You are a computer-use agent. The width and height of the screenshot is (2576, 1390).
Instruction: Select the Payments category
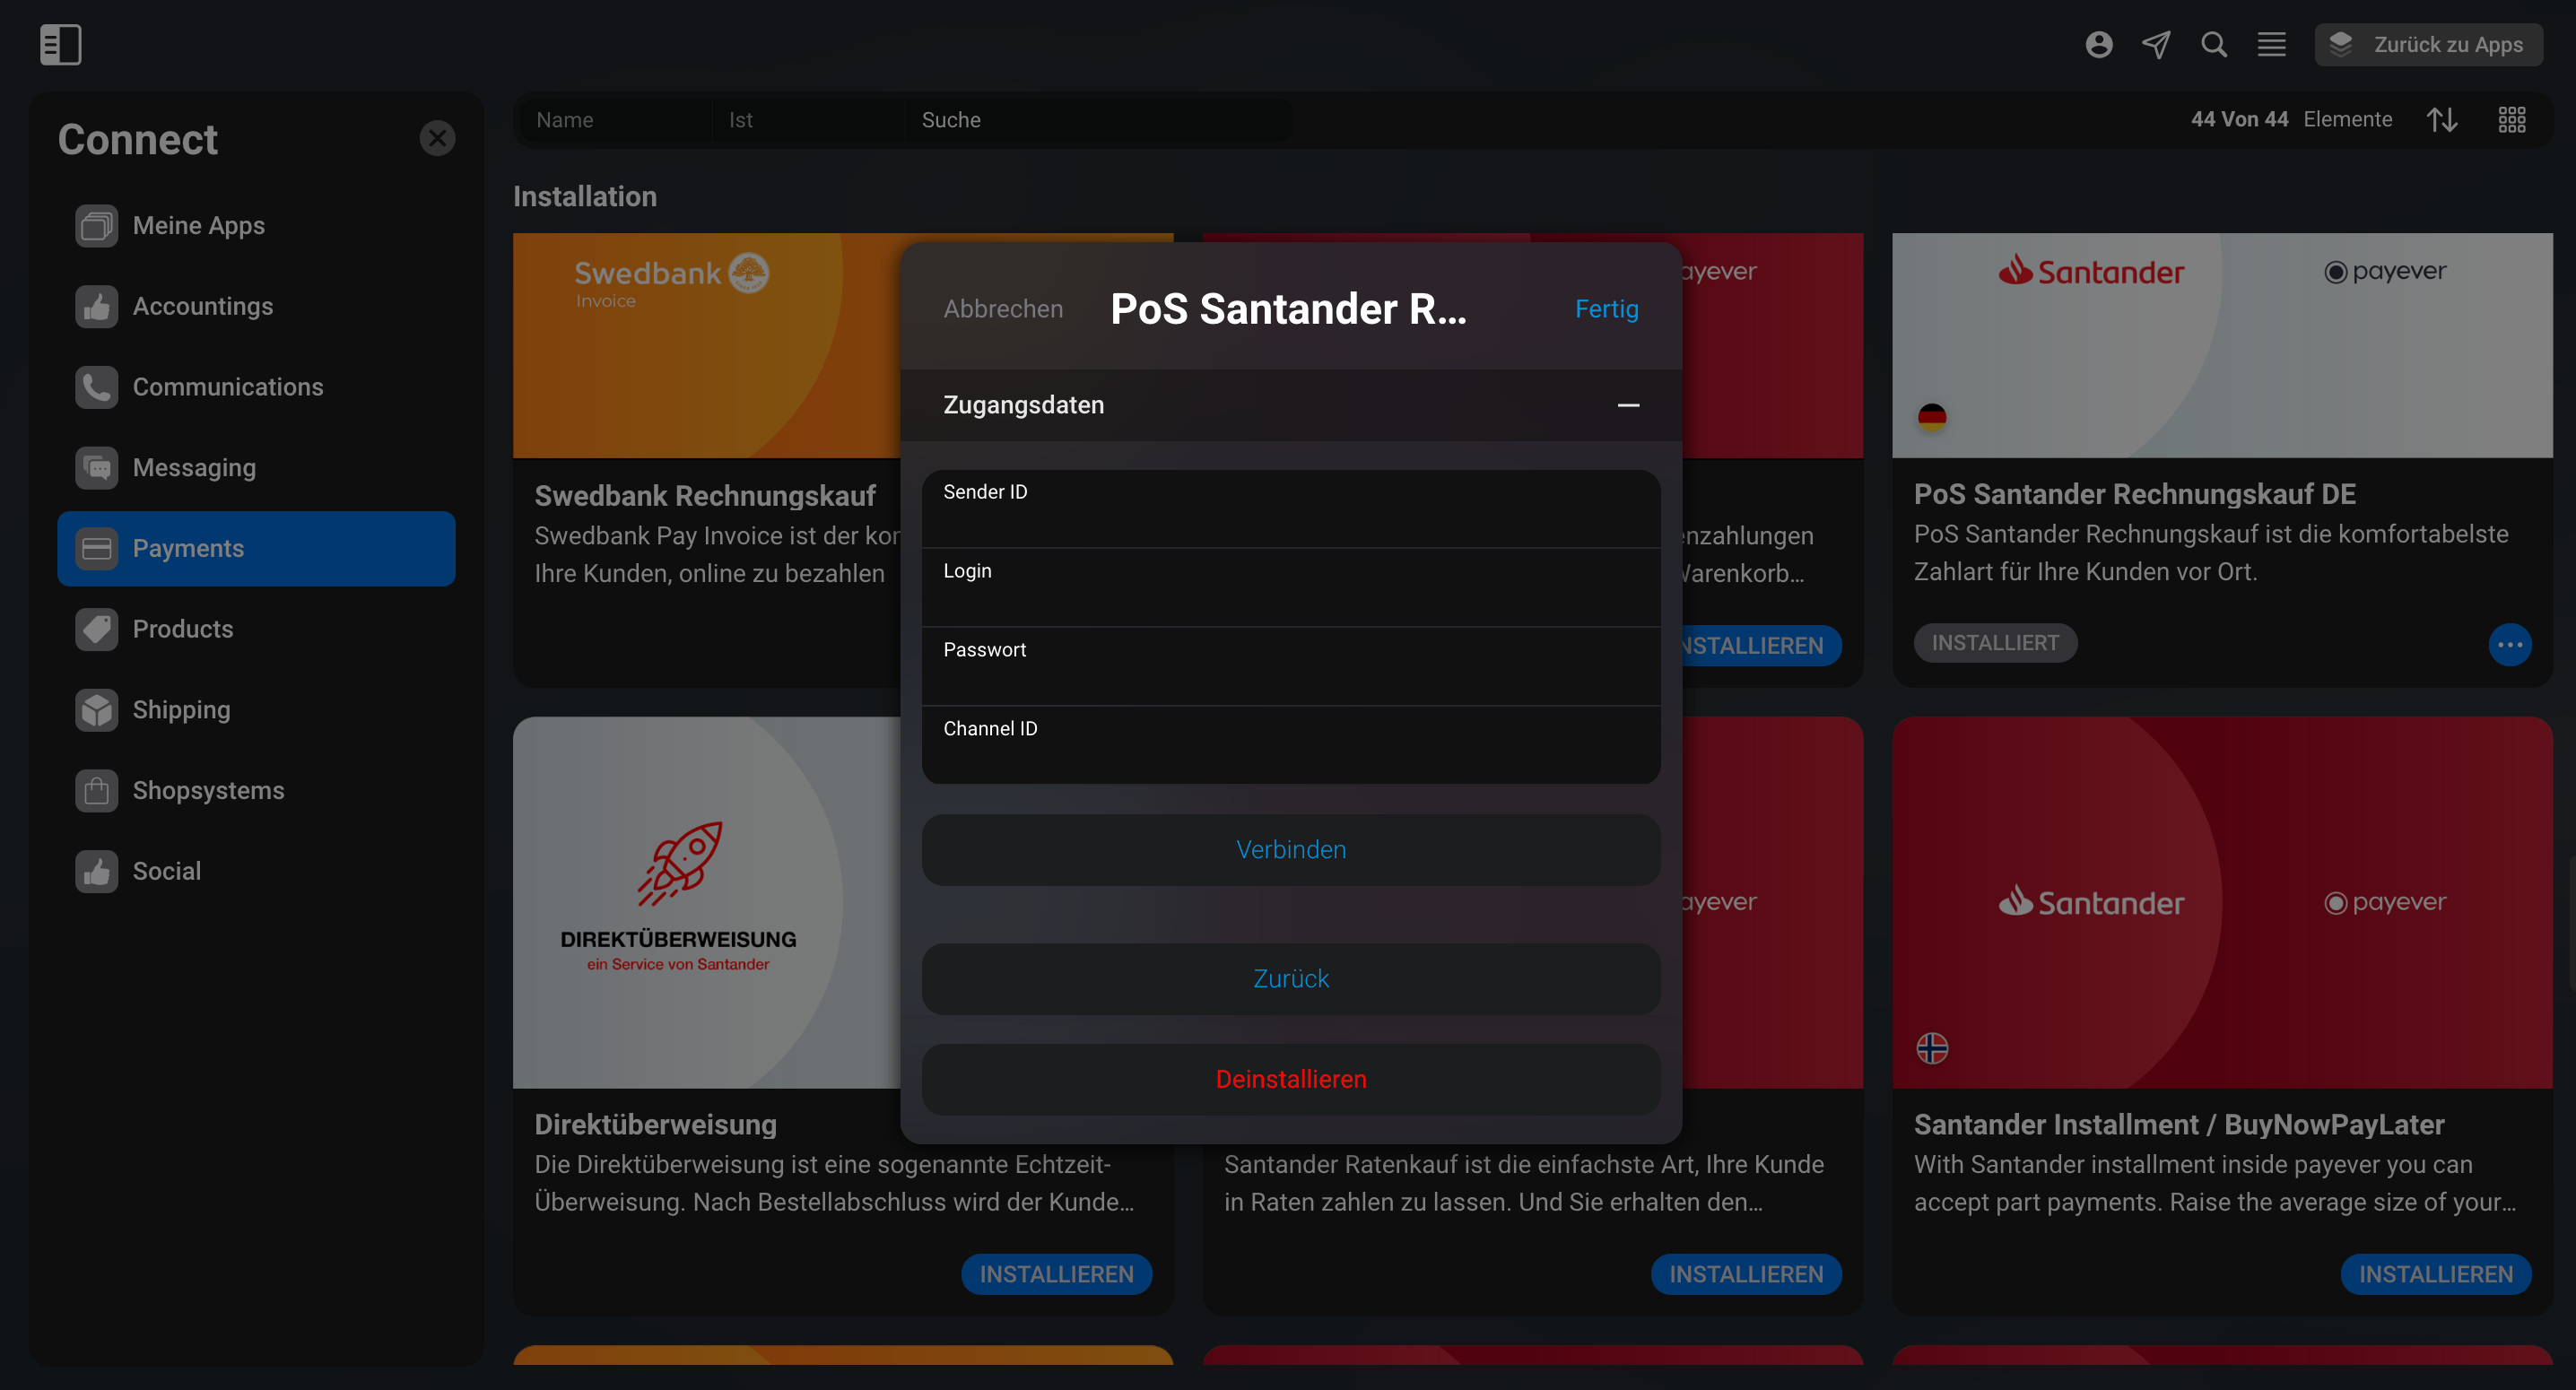(256, 548)
